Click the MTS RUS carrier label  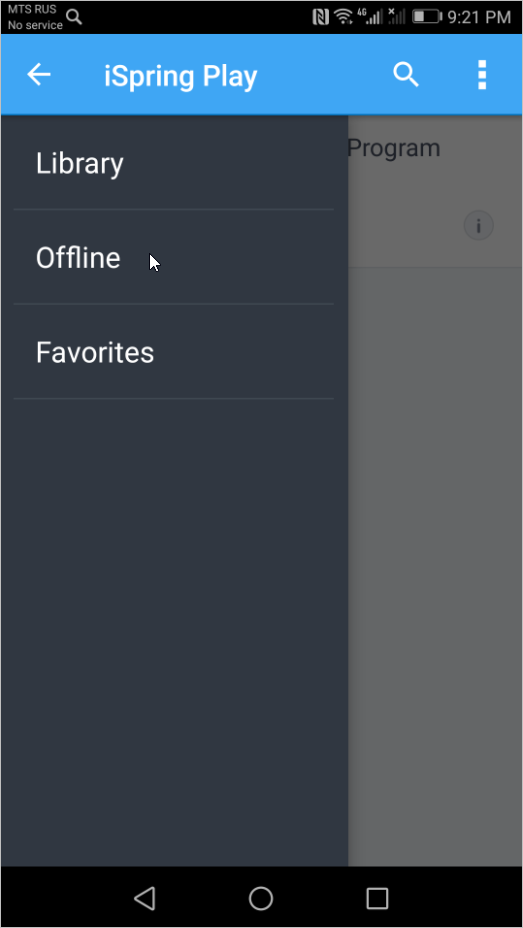(x=32, y=9)
